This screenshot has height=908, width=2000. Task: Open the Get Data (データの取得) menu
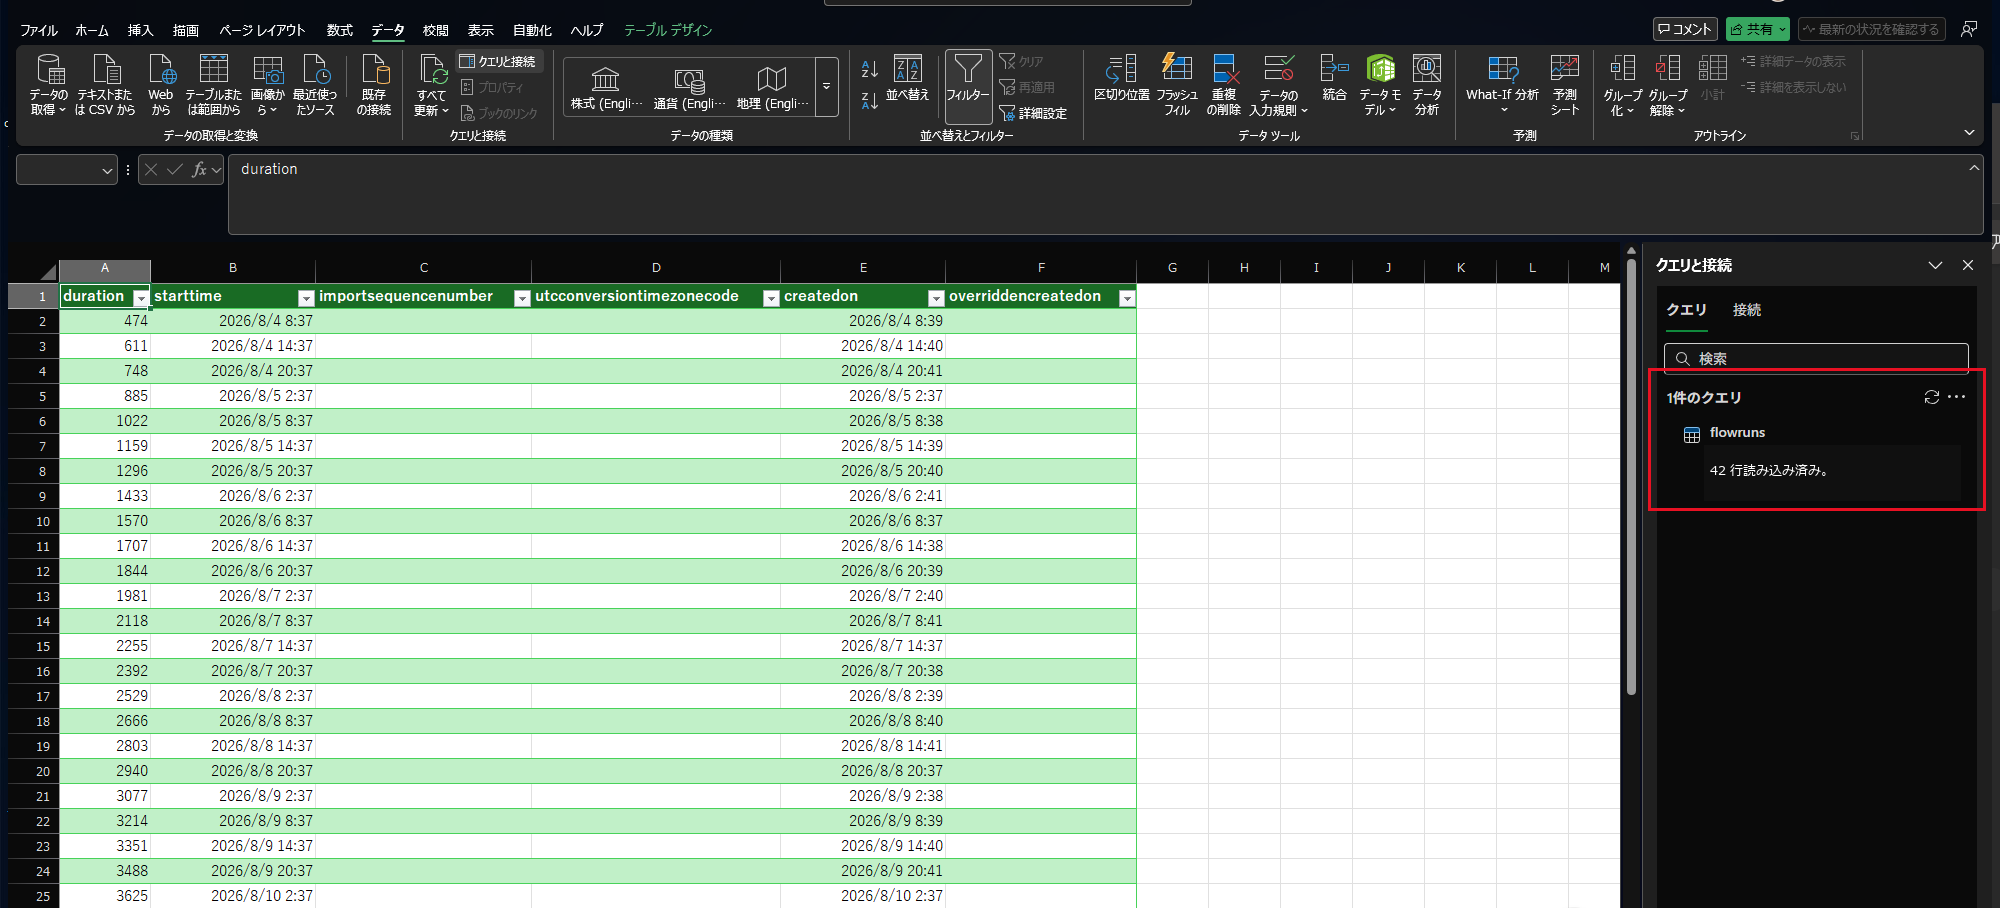(x=49, y=85)
